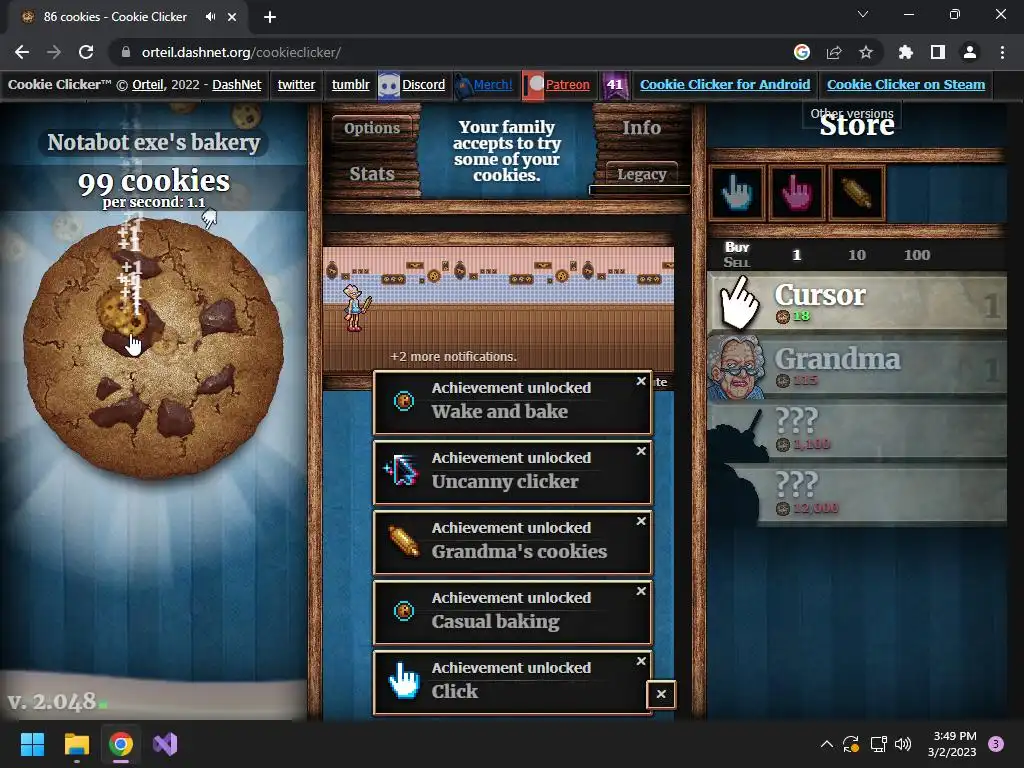The image size is (1024, 768).
Task: Open the Stats menu
Action: [372, 174]
